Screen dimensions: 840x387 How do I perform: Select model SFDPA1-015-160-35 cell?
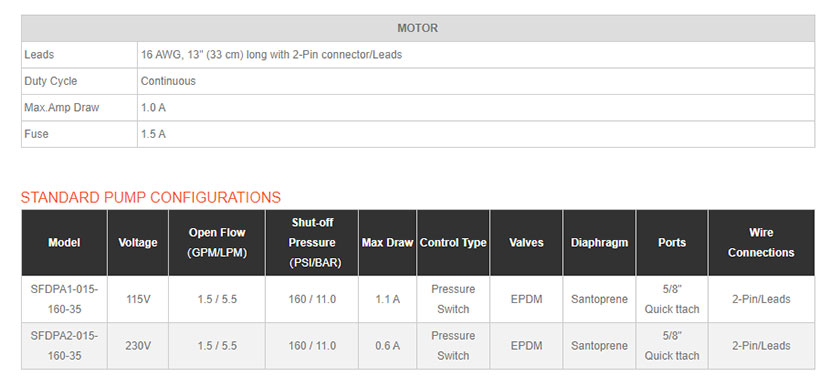[64, 299]
